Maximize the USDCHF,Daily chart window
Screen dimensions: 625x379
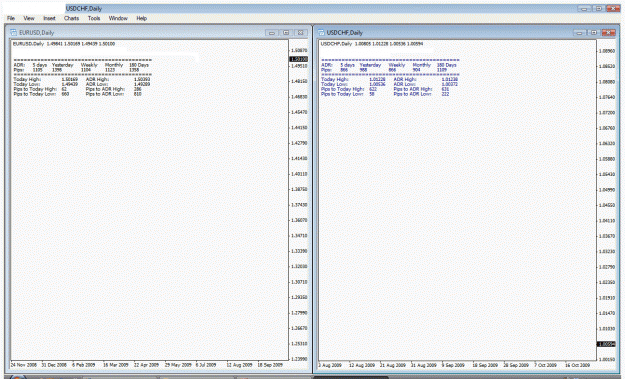594,33
